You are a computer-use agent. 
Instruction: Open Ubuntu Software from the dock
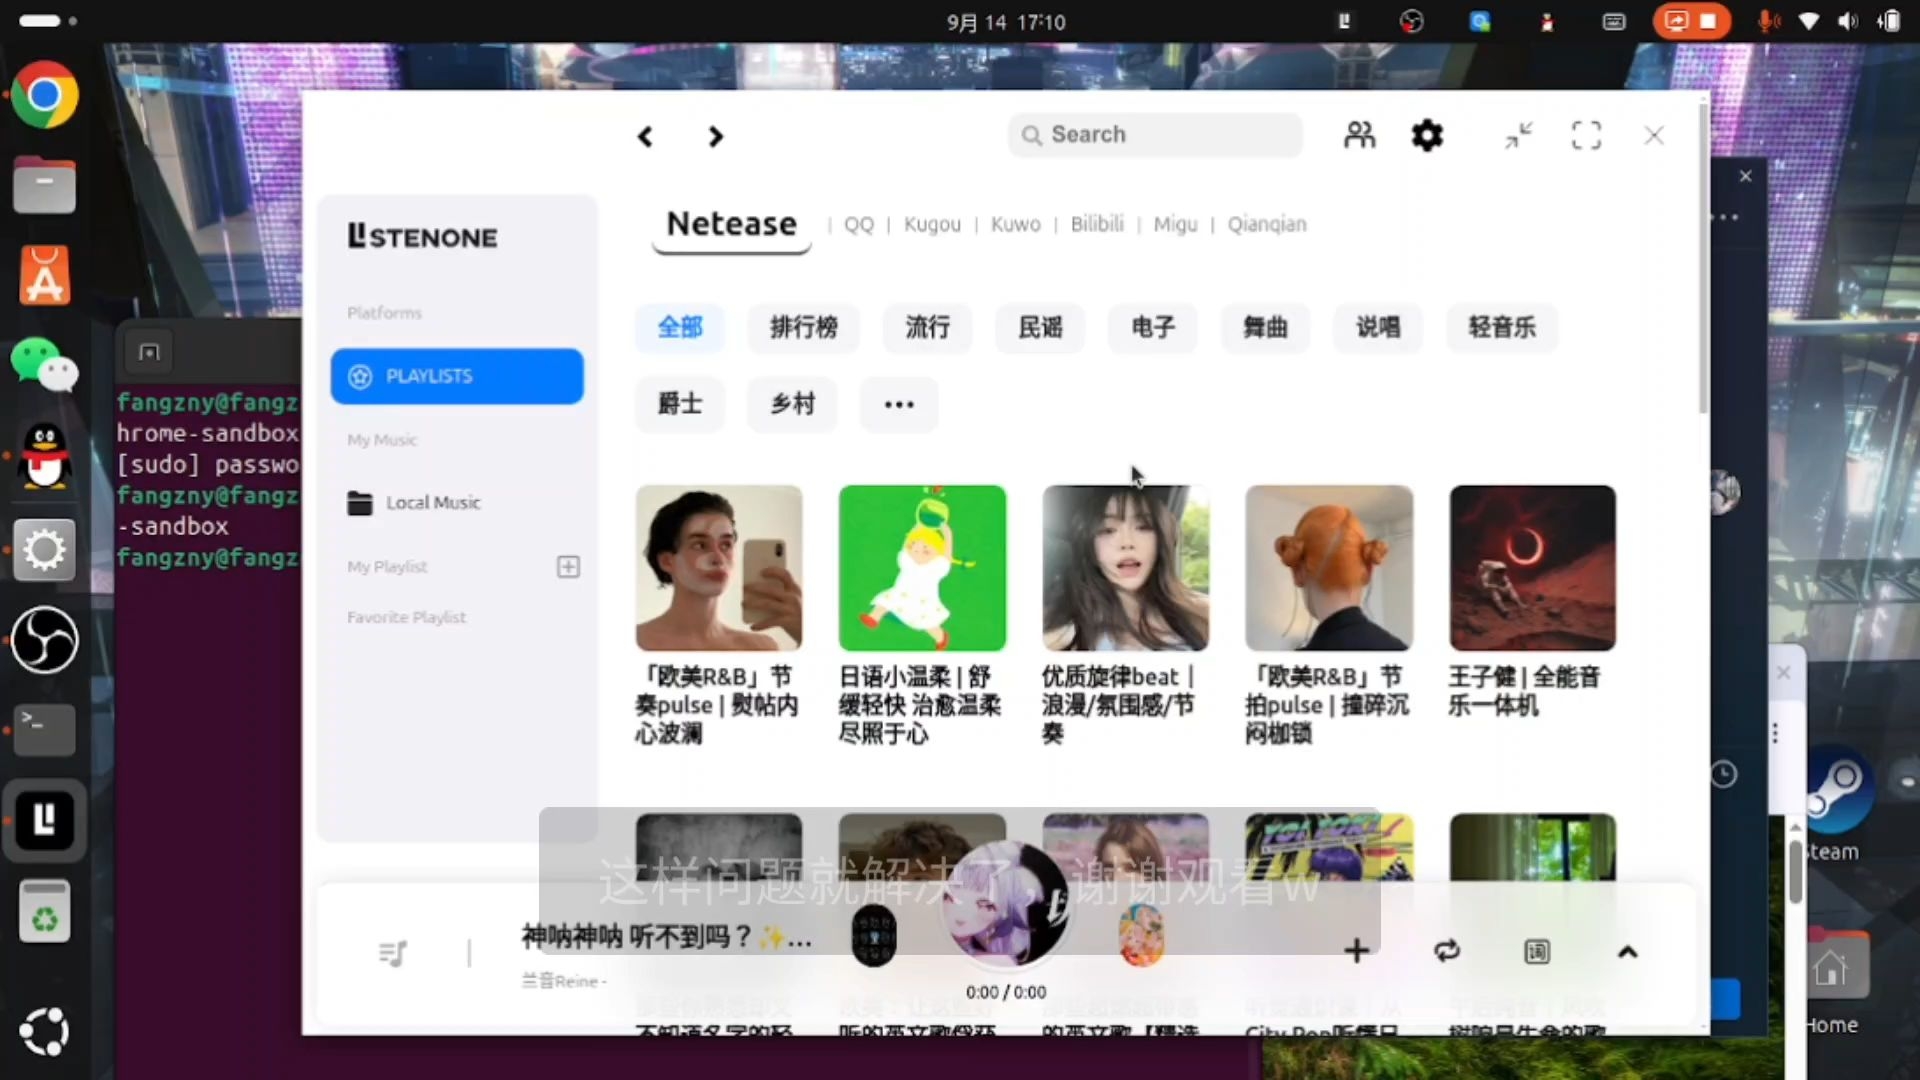tap(44, 275)
